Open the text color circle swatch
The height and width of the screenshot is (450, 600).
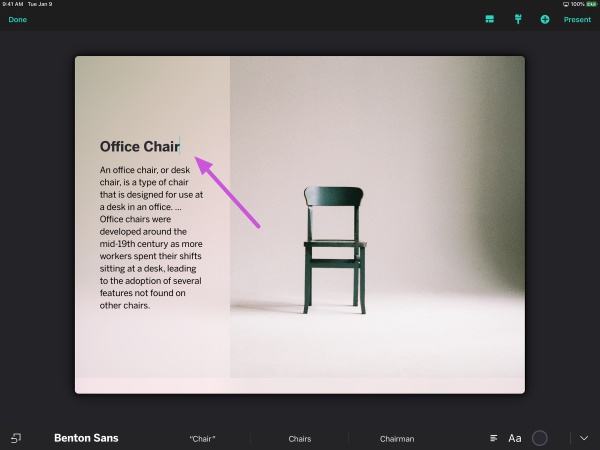pos(540,438)
